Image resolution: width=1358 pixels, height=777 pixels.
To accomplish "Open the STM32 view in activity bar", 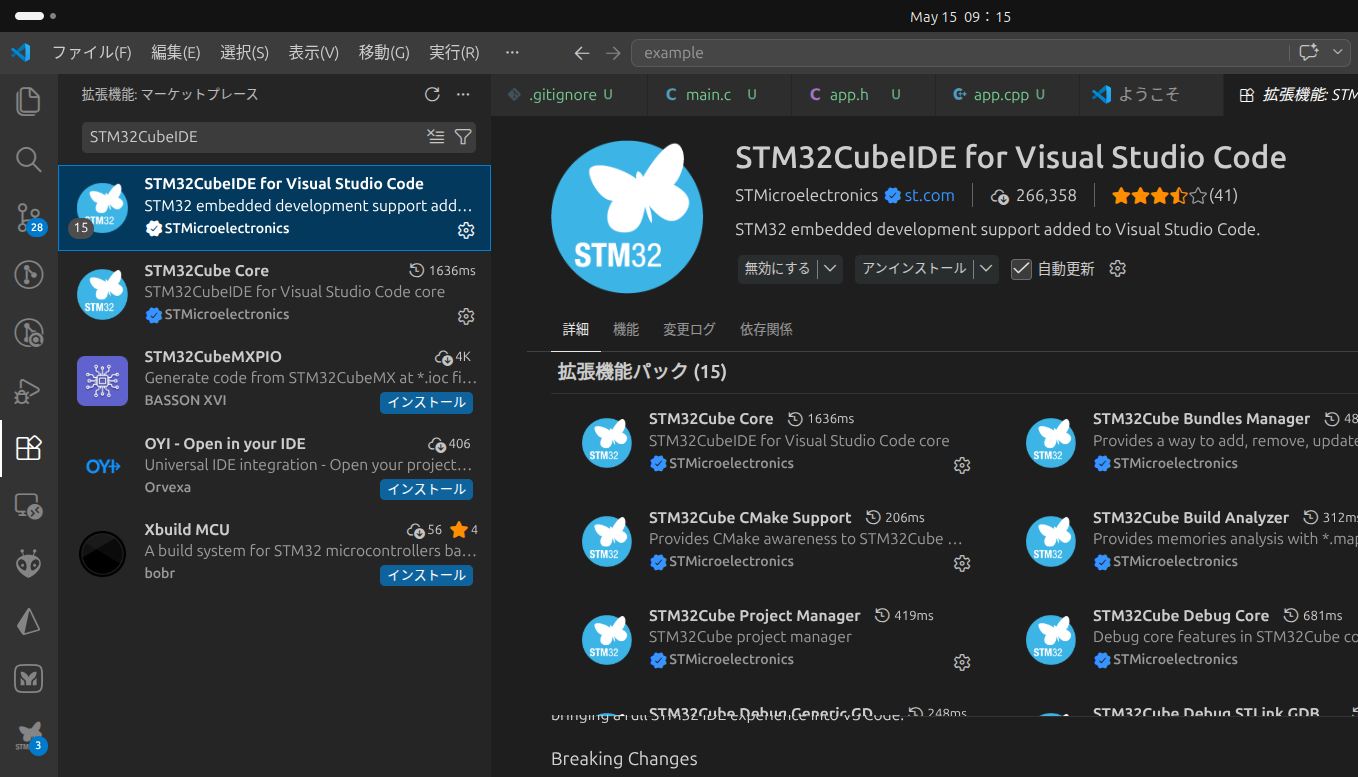I will pyautogui.click(x=28, y=737).
